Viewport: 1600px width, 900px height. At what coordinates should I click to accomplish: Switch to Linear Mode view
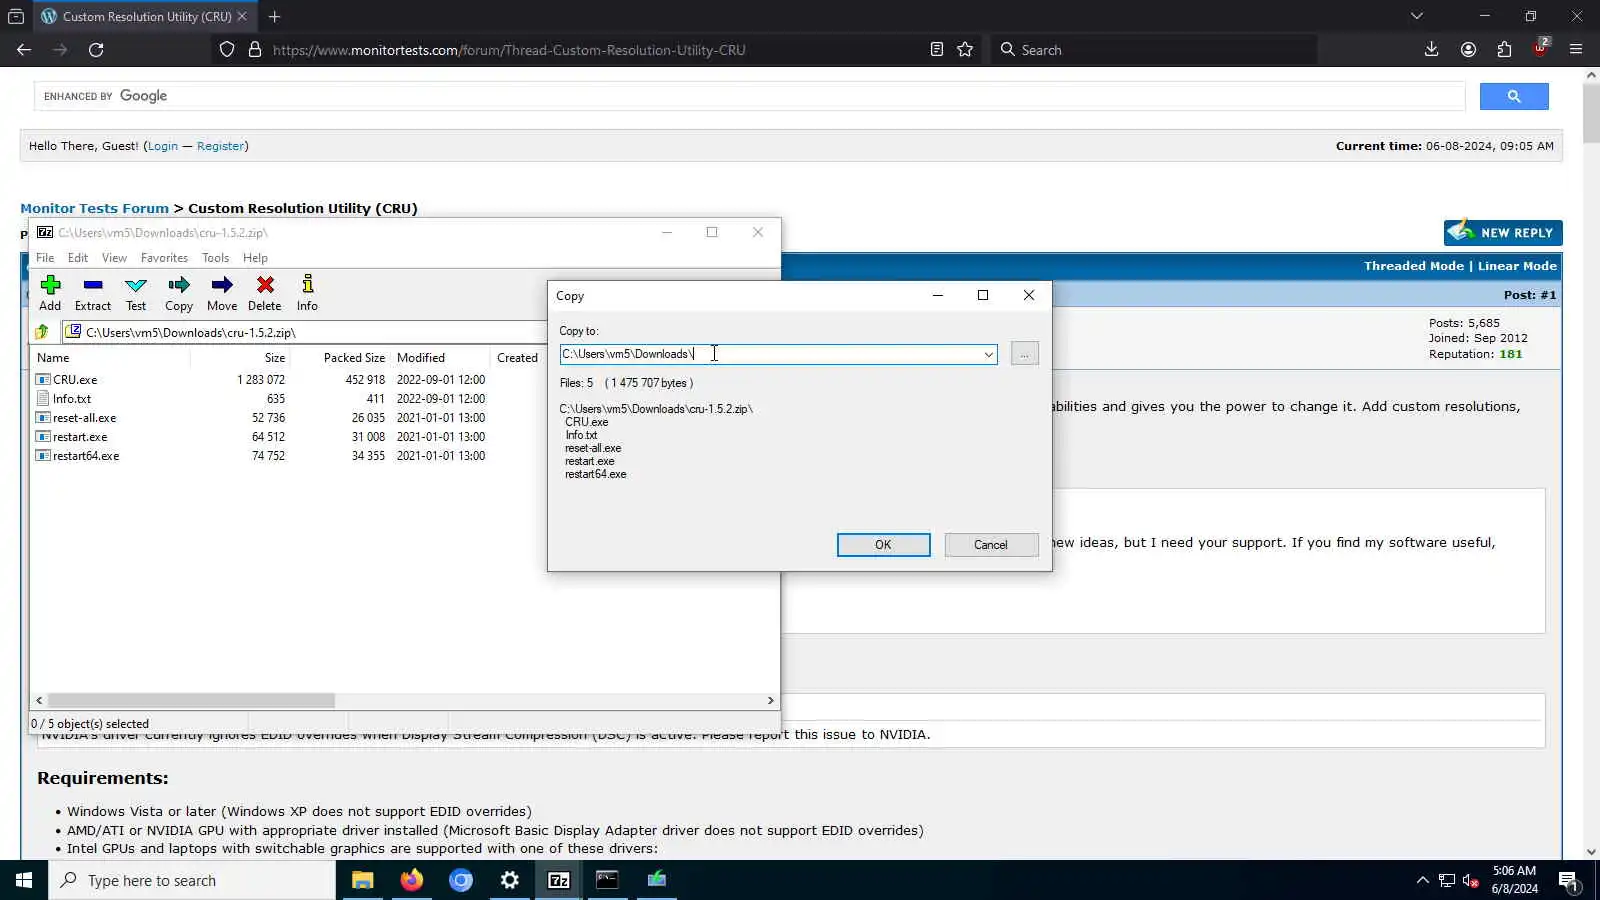coord(1517,266)
